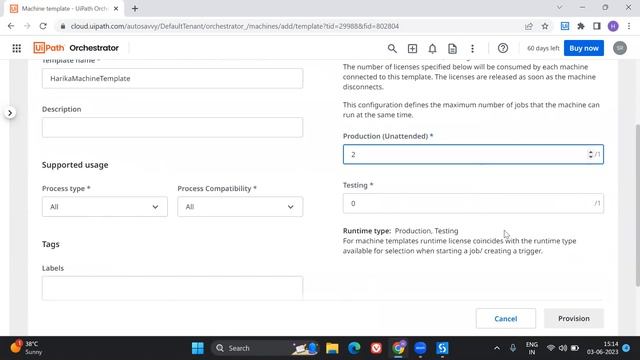Click the microphone tray icon
Image resolution: width=640 pixels, height=360 pixels.
point(513,348)
